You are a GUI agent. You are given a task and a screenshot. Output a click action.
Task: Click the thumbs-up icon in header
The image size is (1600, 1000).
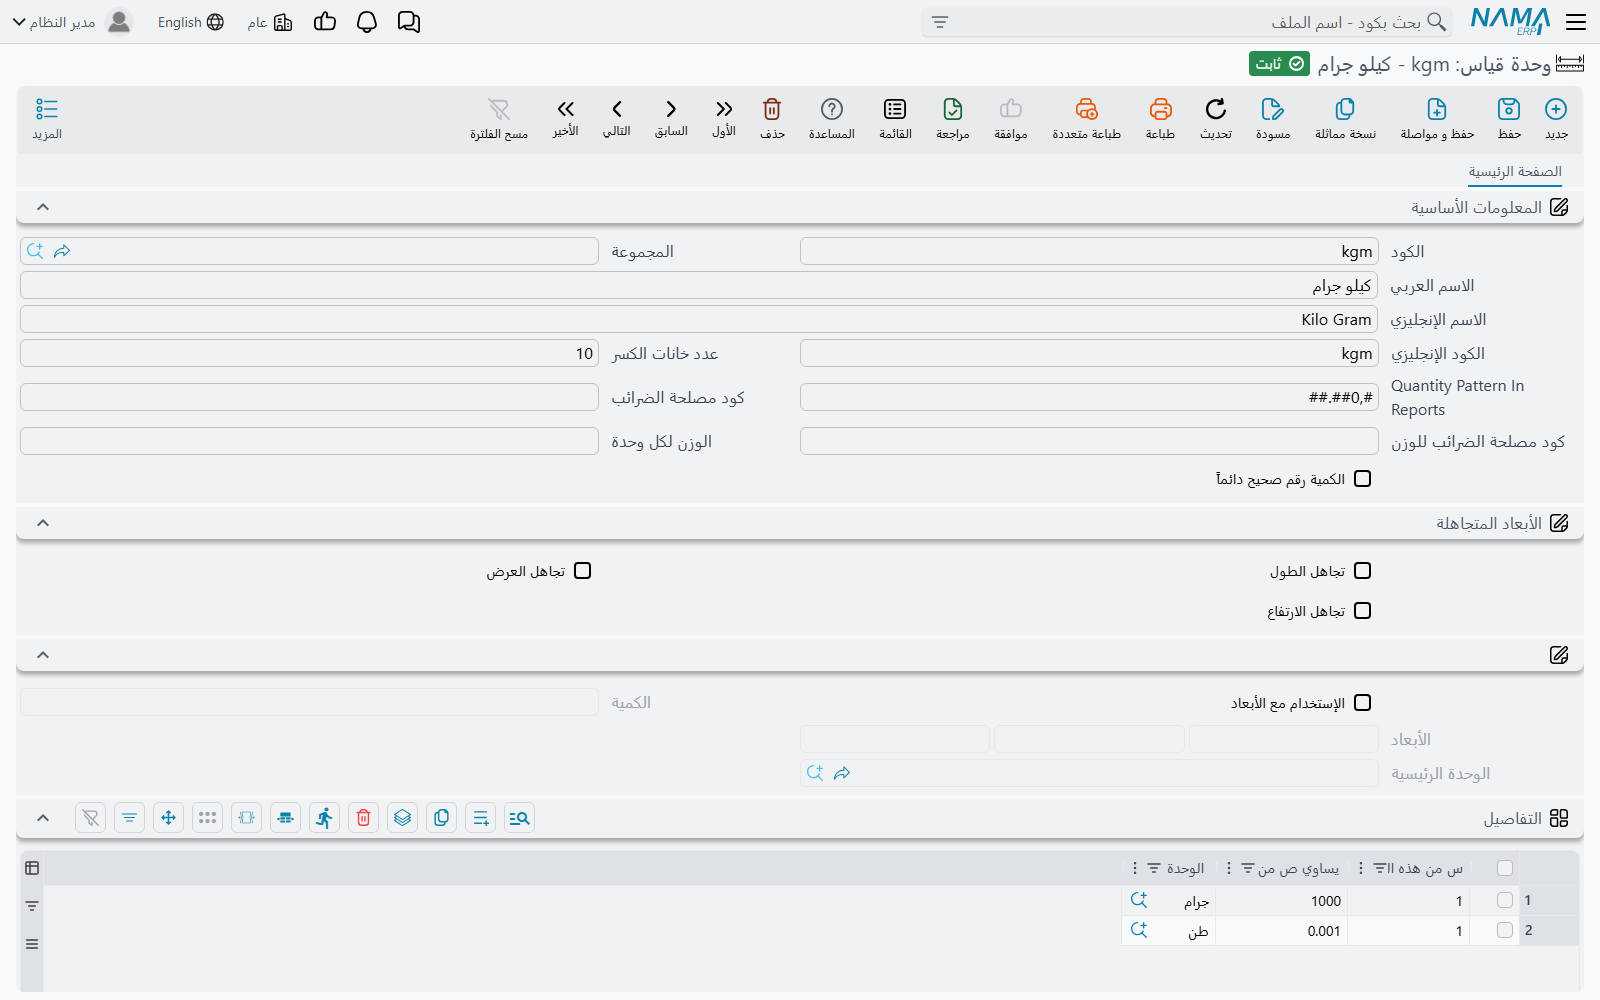click(x=325, y=22)
